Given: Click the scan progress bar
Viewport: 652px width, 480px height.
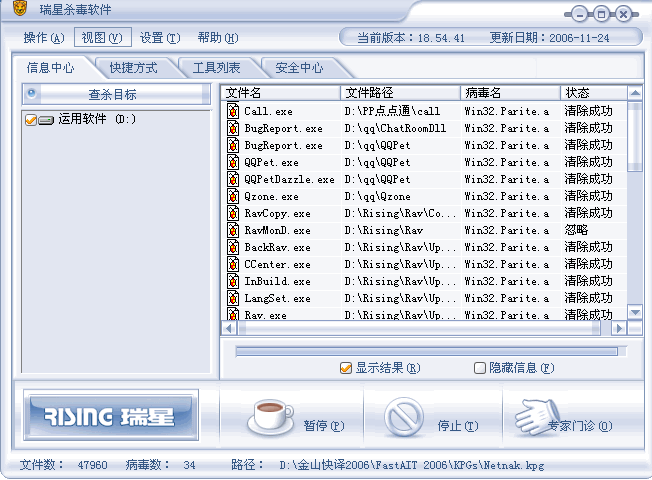Looking at the screenshot, I should click(430, 352).
